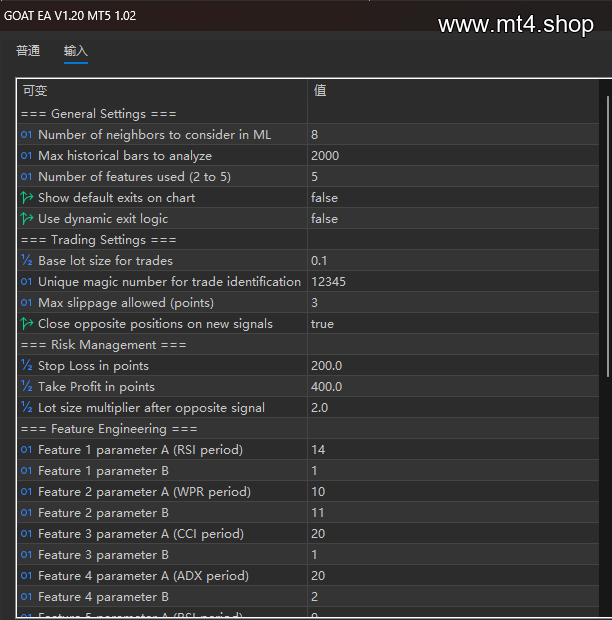This screenshot has width=612, height=620.
Task: Click the vertical scrollbar thumb
Action: click(608, 236)
